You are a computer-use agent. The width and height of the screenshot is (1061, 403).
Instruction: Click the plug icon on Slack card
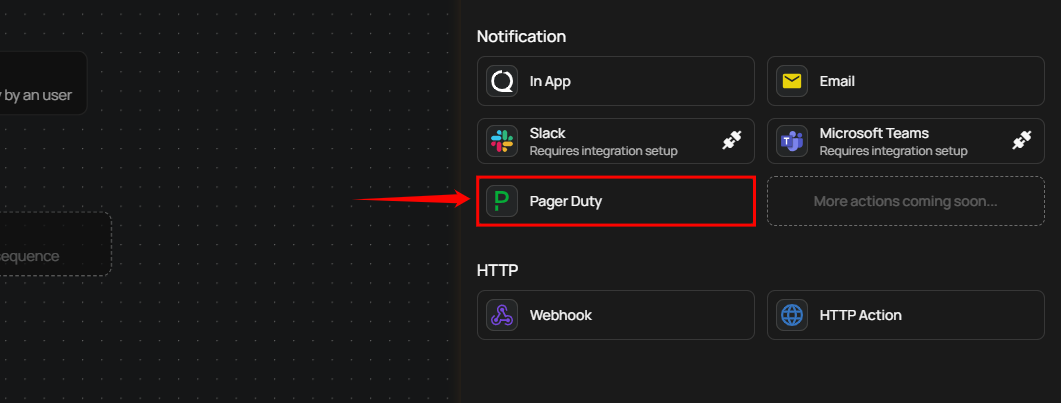731,140
